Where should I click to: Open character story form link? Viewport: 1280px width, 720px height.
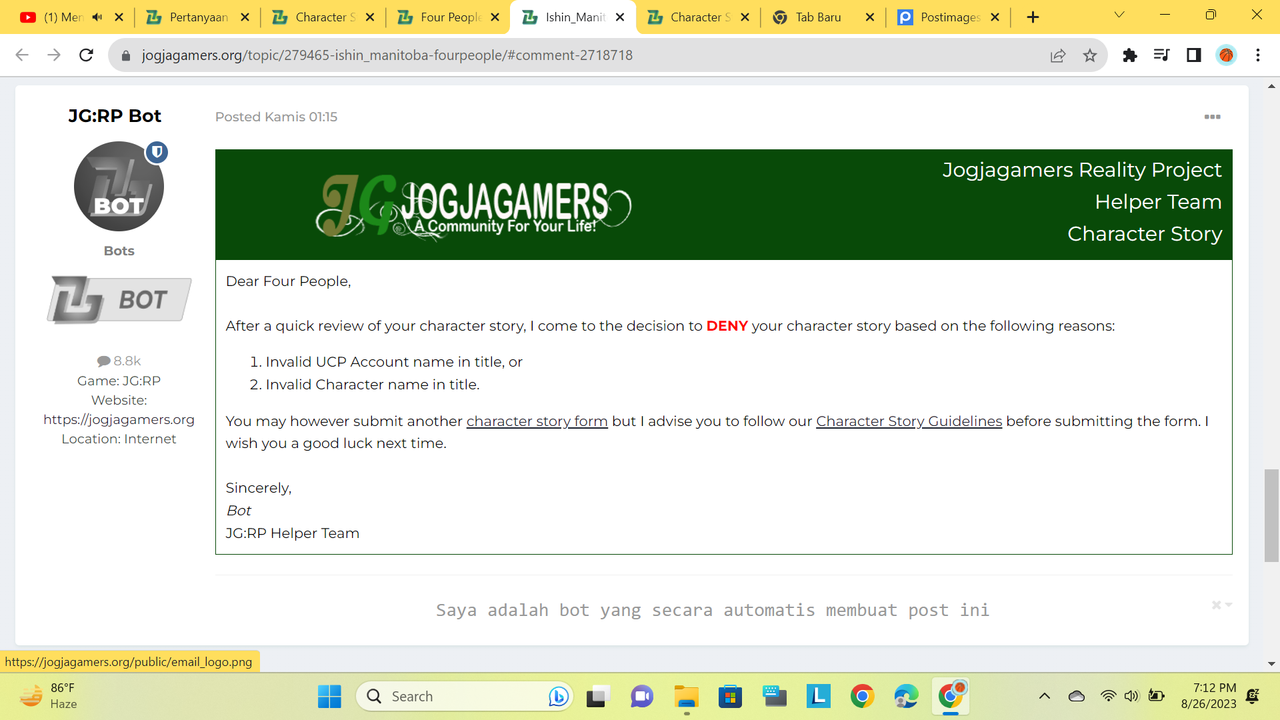(537, 421)
